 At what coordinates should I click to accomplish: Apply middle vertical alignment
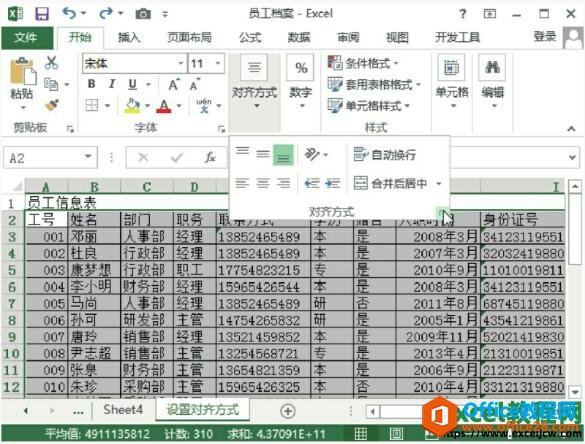[x=263, y=154]
